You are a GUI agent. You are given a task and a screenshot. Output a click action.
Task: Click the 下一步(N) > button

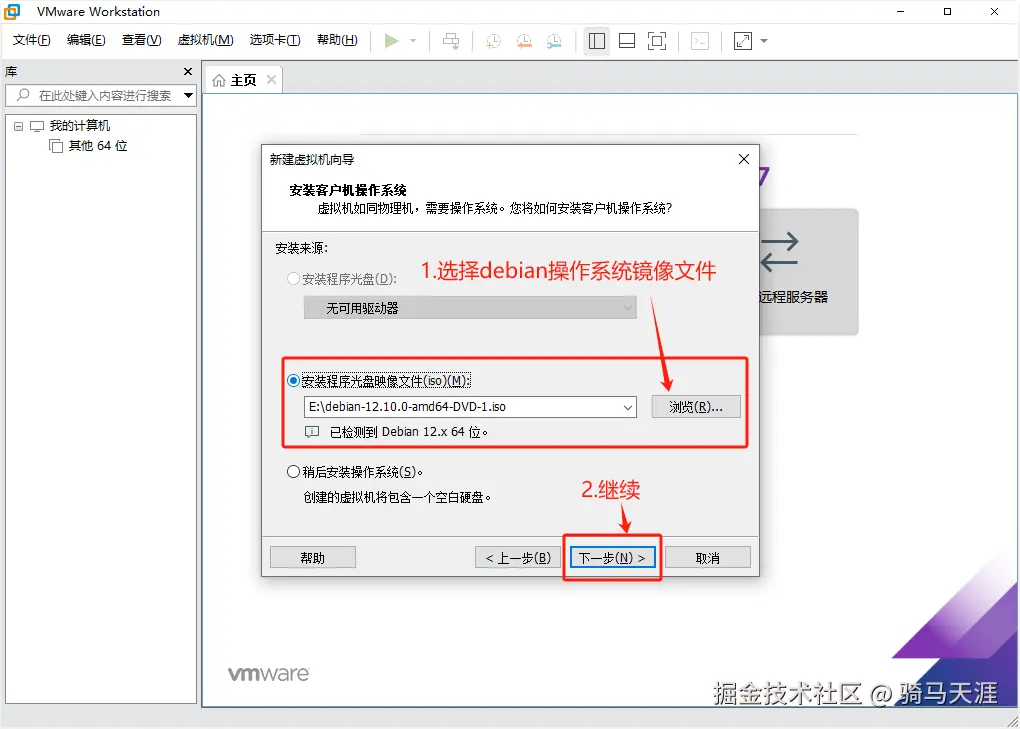(x=612, y=558)
